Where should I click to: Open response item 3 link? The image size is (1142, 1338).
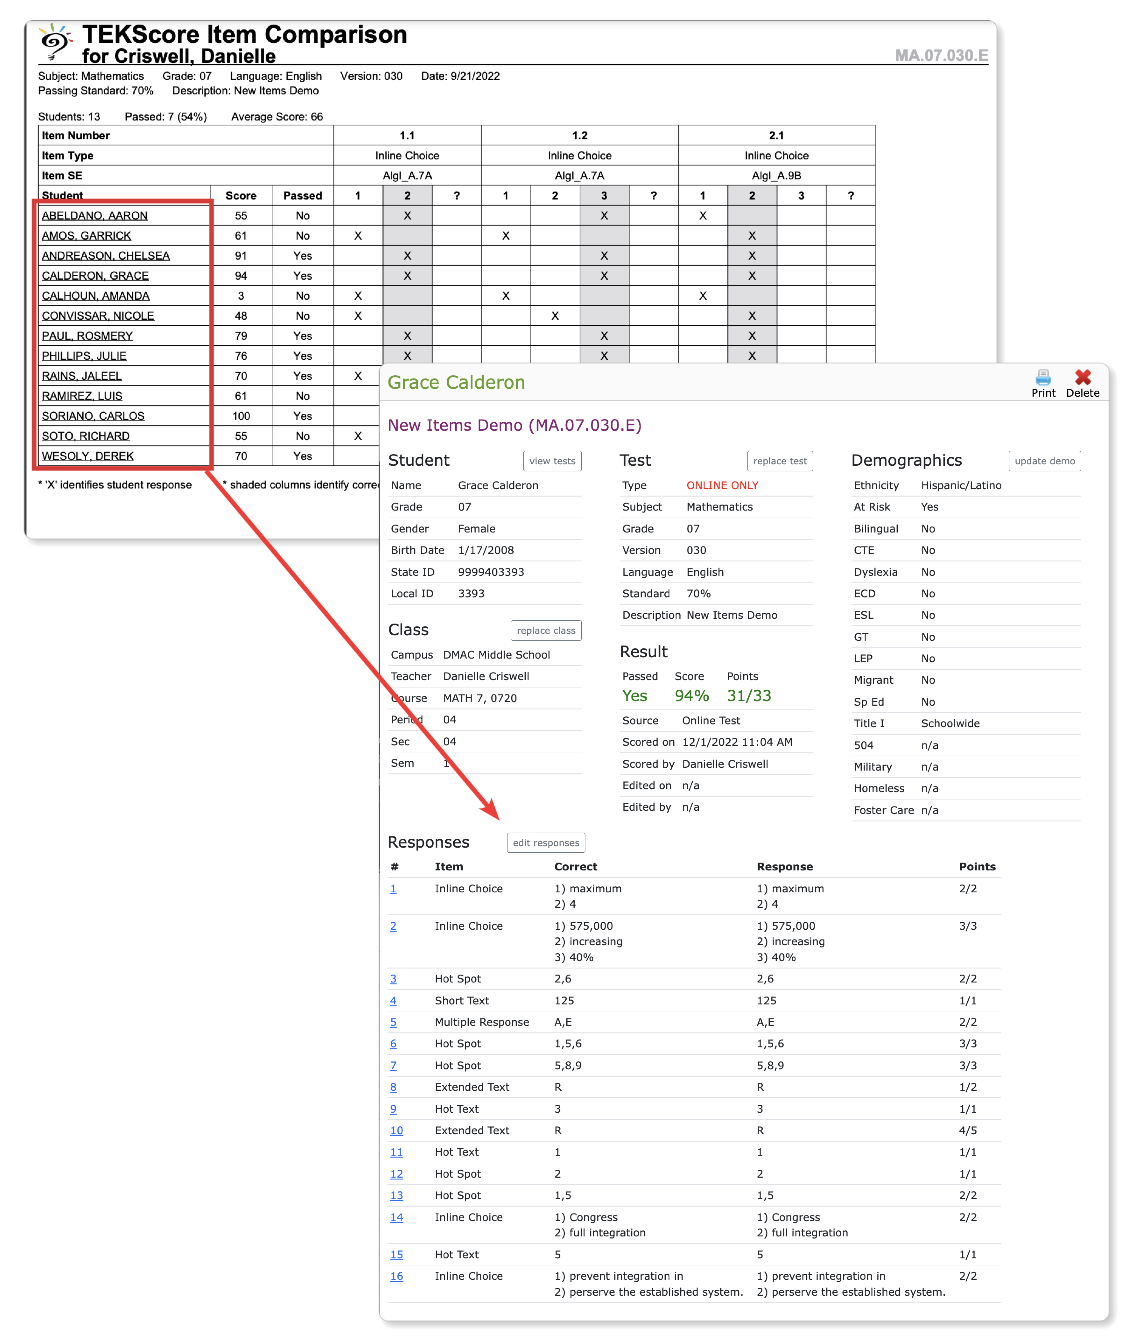point(393,980)
